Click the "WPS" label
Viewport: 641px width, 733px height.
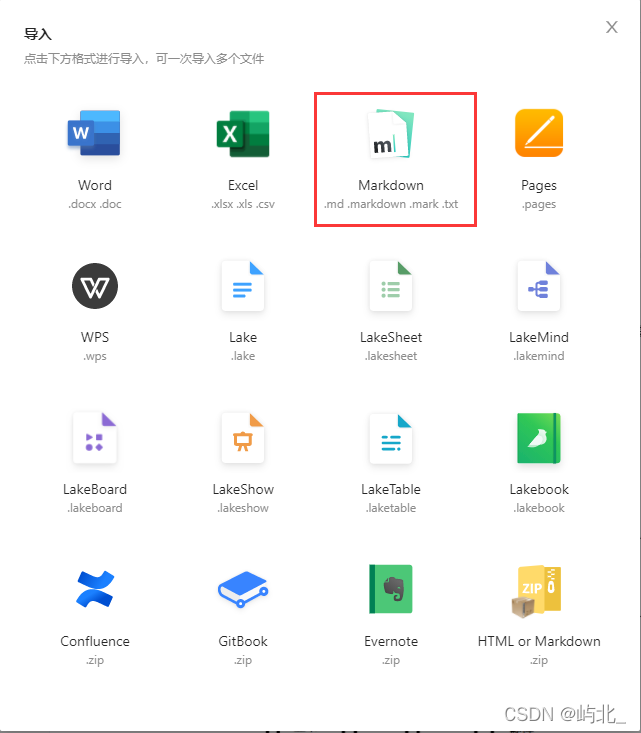(x=95, y=337)
